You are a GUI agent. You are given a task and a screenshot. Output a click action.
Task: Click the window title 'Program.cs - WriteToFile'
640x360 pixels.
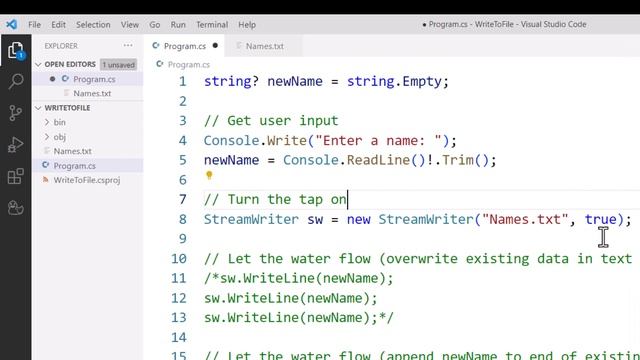coord(471,24)
